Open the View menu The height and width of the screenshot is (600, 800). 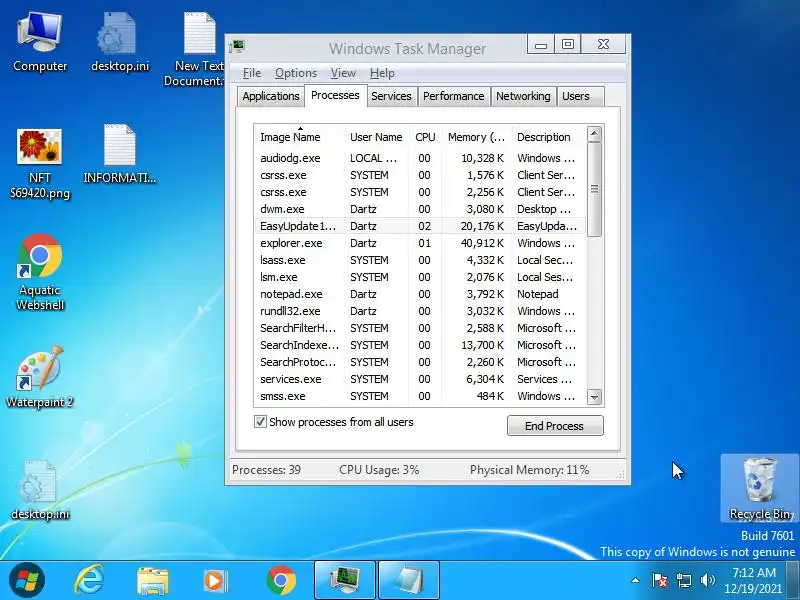tap(343, 73)
